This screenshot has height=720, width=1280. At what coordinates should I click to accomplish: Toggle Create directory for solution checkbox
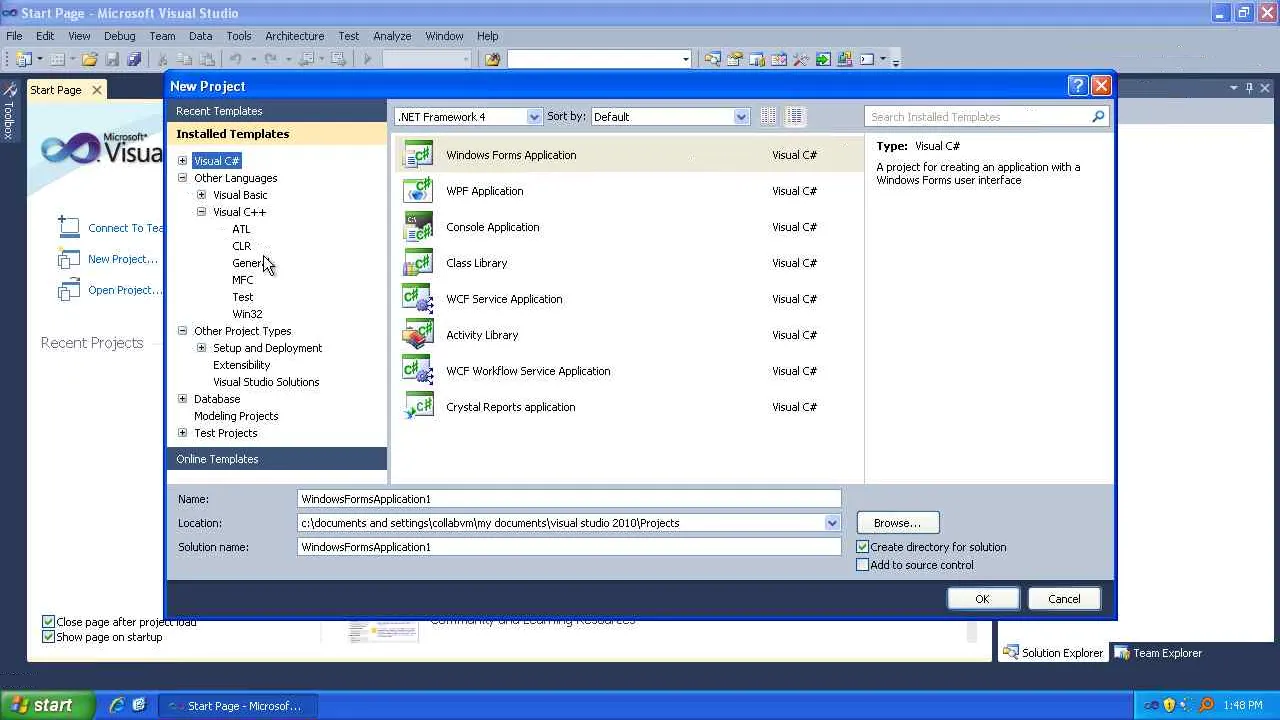(862, 547)
